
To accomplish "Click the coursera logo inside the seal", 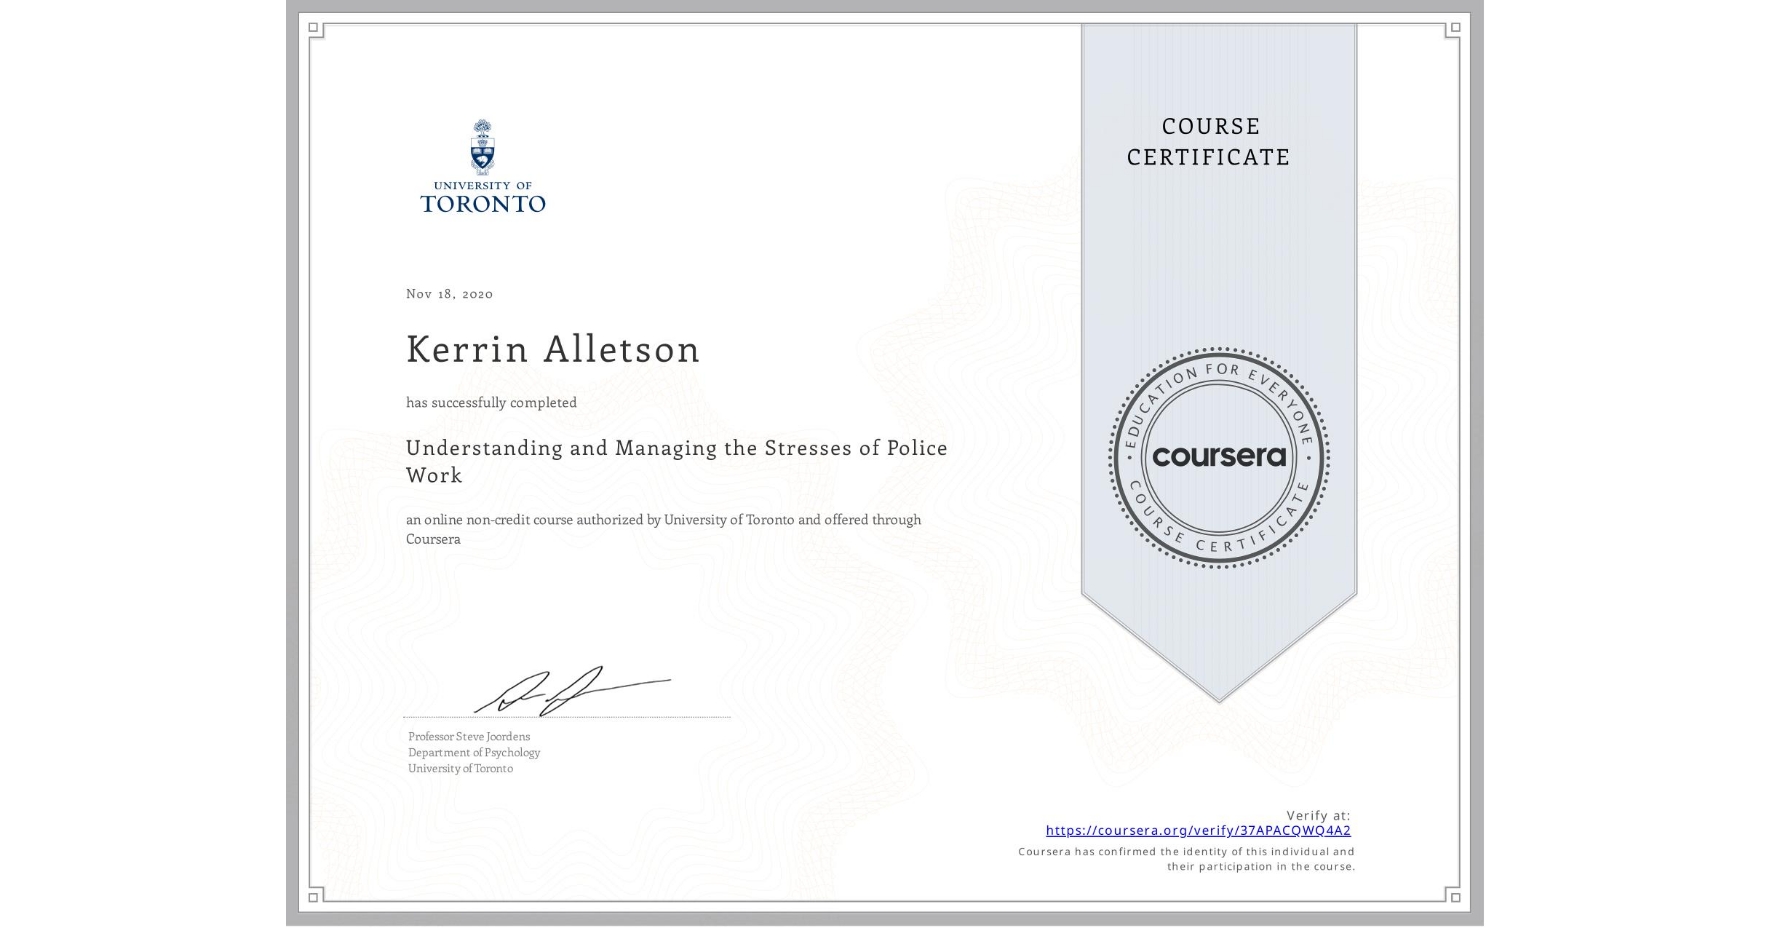I will pos(1218,457).
